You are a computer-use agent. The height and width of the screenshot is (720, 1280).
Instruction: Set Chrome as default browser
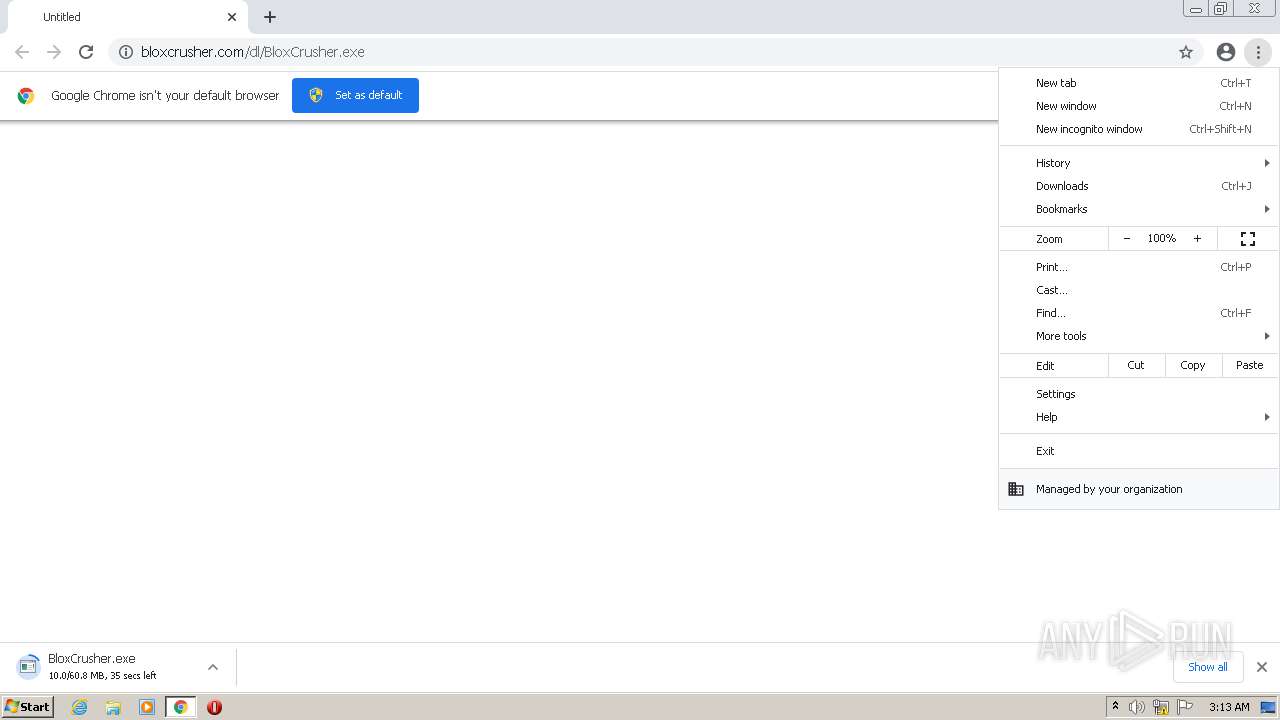(x=355, y=95)
